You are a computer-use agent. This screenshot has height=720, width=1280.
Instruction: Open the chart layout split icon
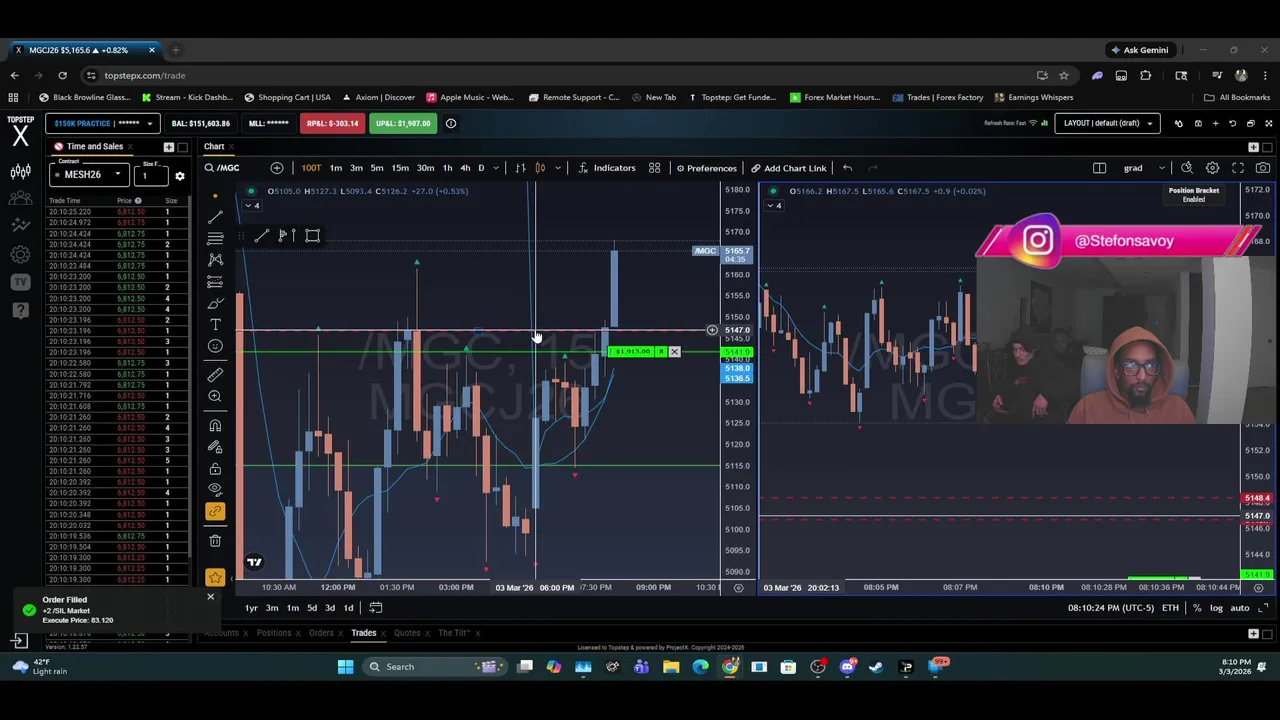1099,168
